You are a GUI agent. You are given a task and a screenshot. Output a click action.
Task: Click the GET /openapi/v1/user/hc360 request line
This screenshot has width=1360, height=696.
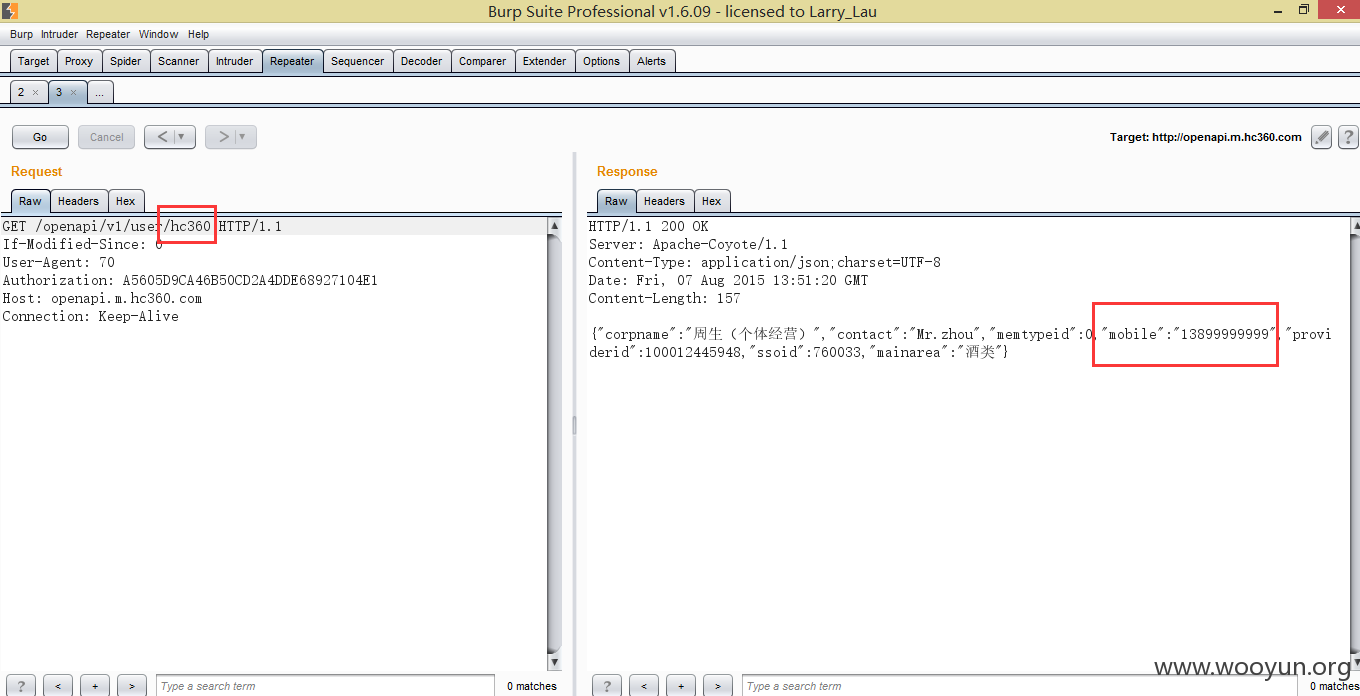pyautogui.click(x=142, y=226)
